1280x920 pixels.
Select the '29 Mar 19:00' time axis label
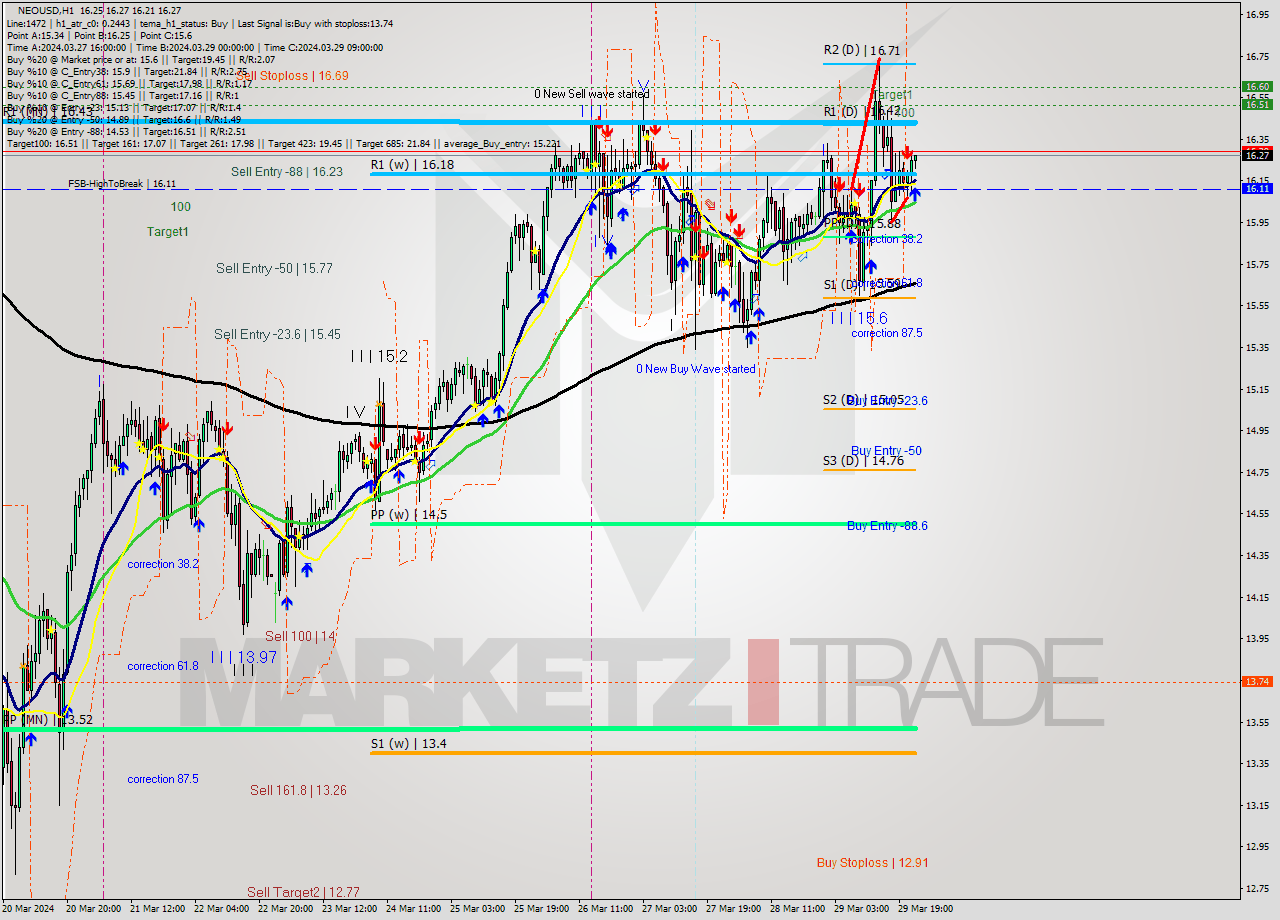[x=925, y=909]
